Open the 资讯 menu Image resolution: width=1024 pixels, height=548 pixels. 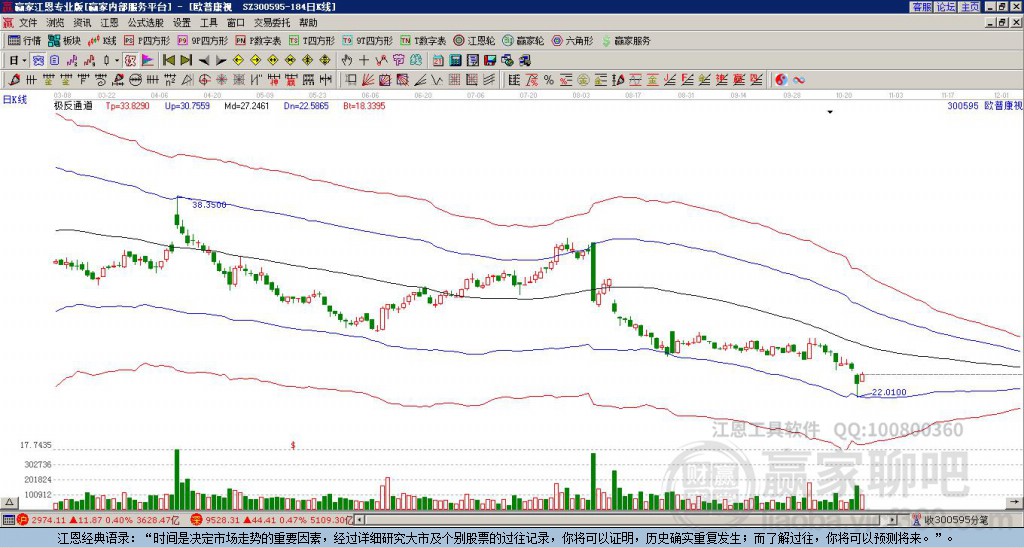pos(82,23)
